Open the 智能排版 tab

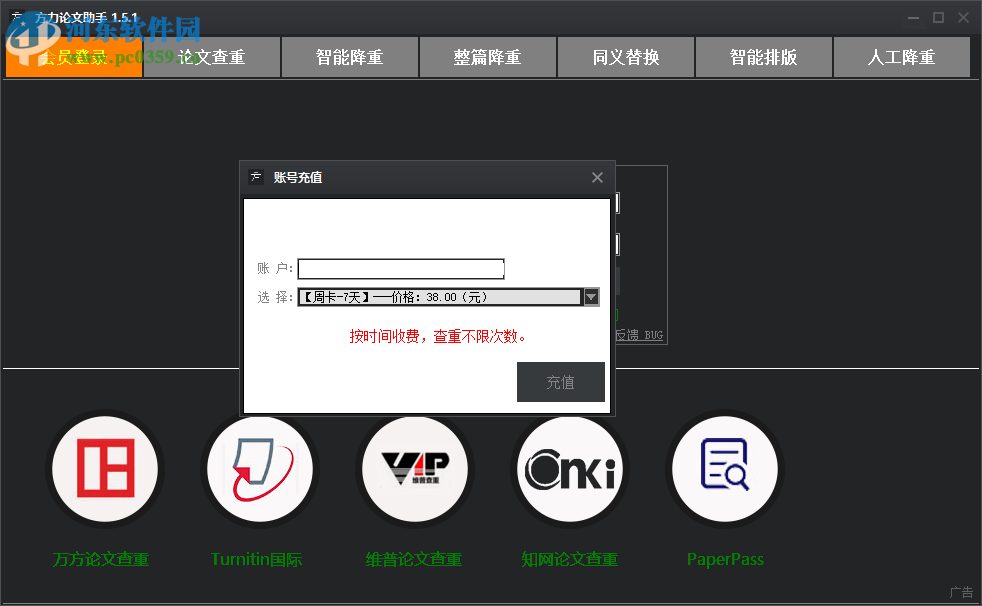(x=763, y=57)
